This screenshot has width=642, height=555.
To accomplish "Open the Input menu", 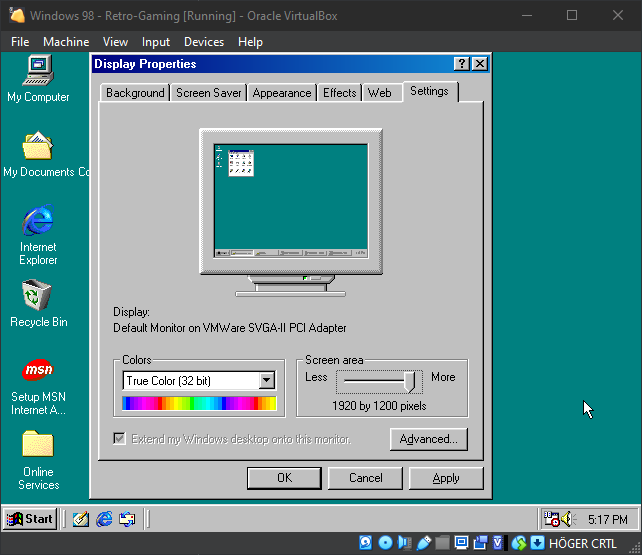I will point(156,42).
